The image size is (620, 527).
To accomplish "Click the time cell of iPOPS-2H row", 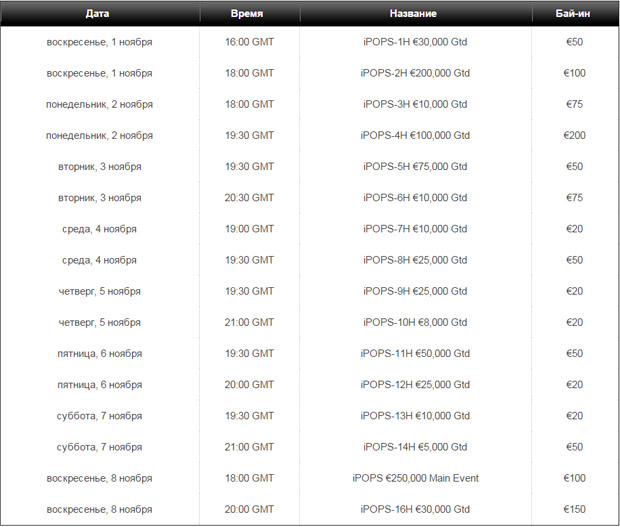I will click(250, 73).
